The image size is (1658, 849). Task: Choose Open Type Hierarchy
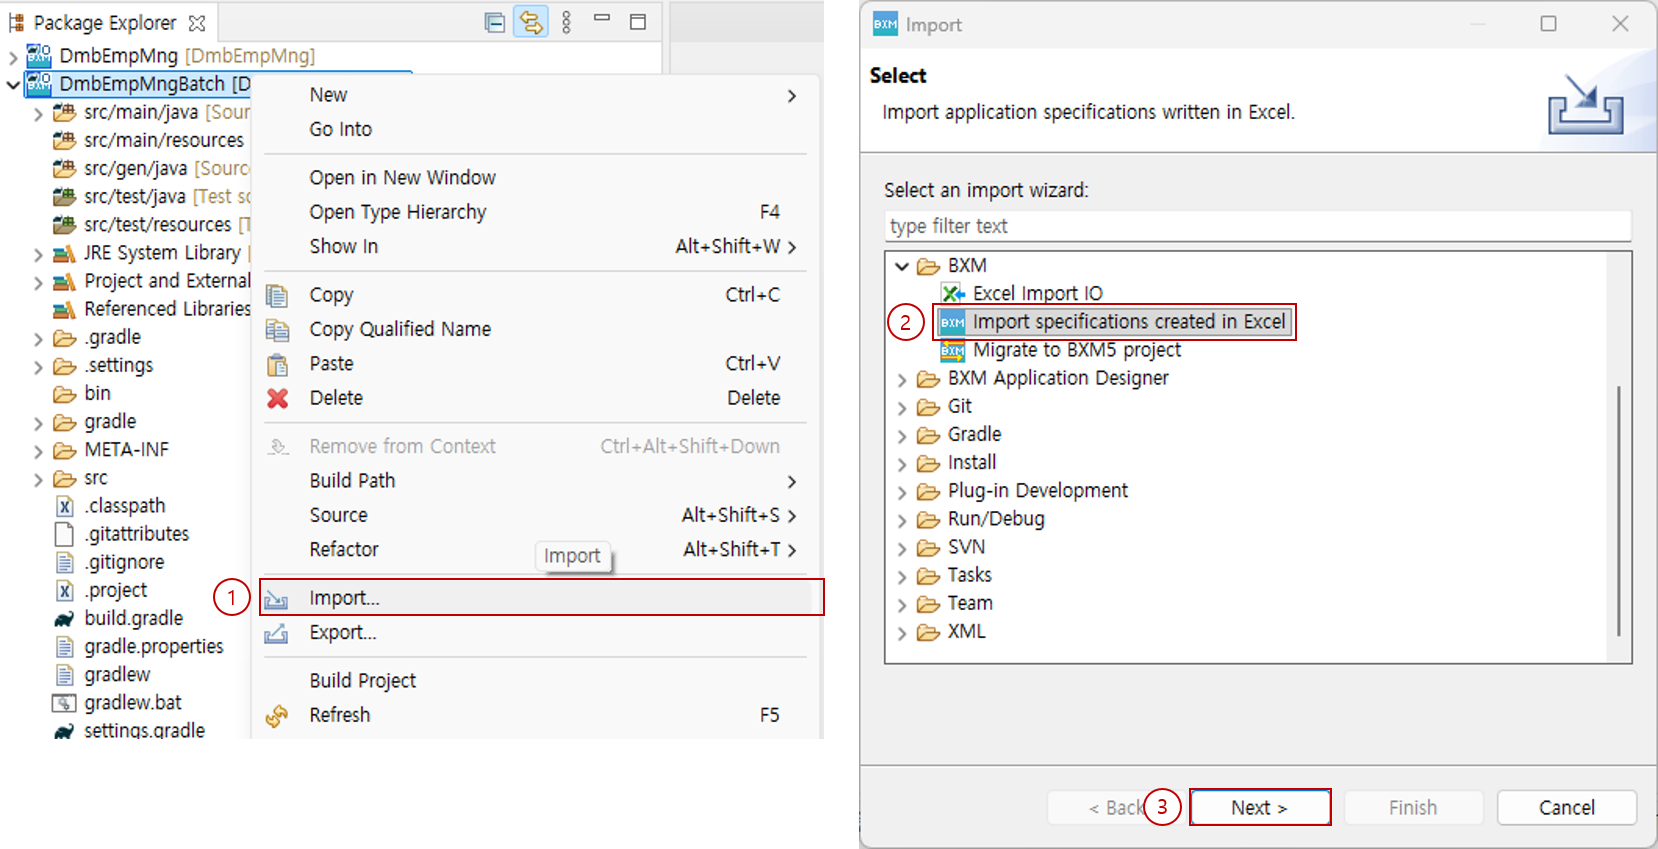535,212
